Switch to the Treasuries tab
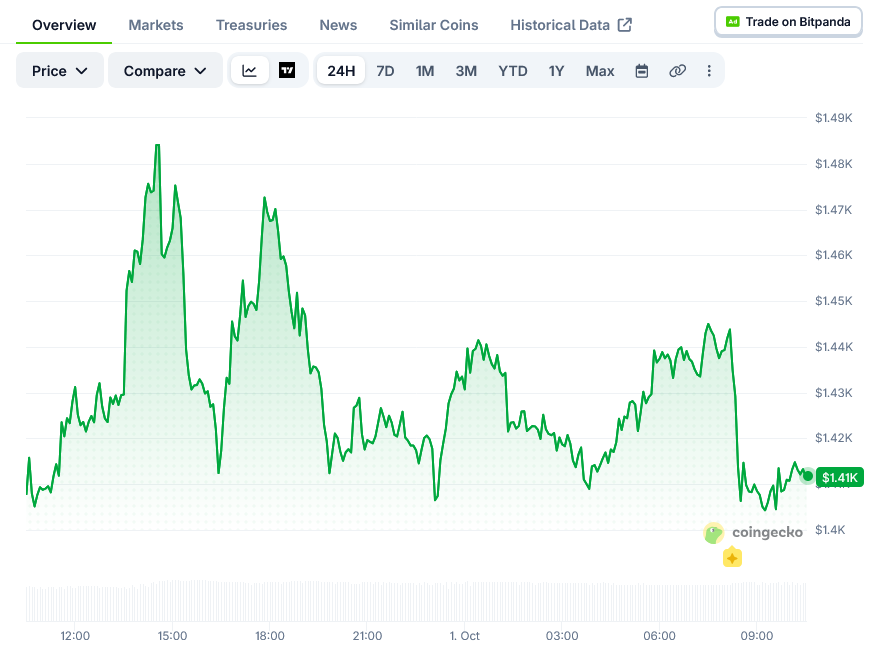The image size is (869, 648). [251, 25]
